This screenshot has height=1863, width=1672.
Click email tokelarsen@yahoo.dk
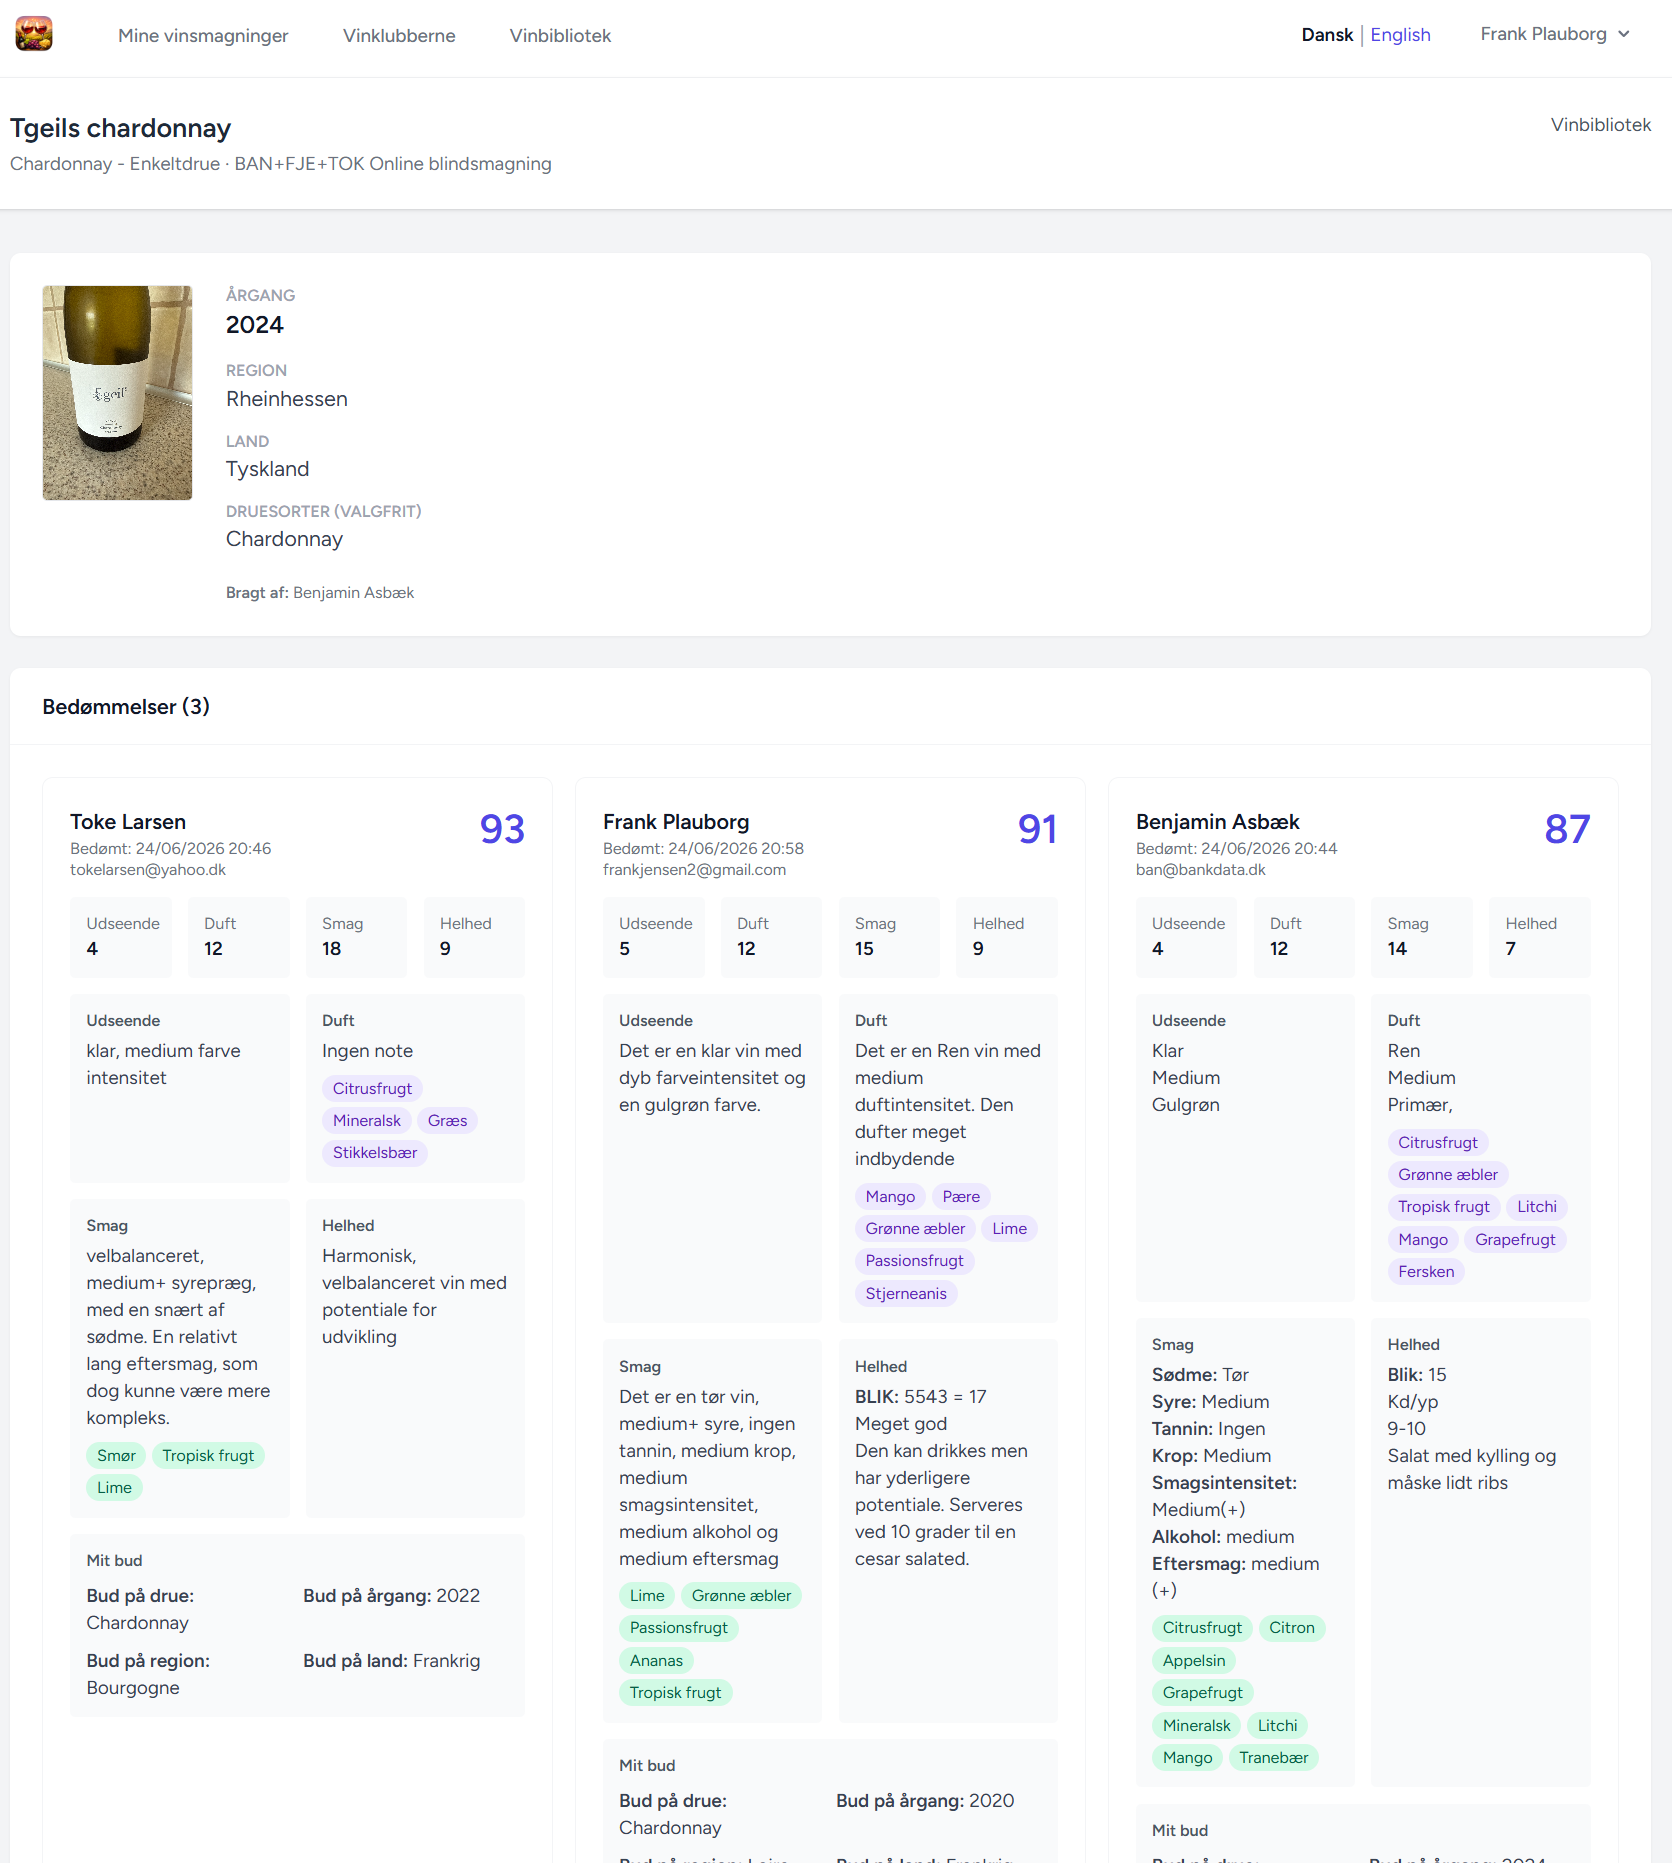click(x=148, y=870)
